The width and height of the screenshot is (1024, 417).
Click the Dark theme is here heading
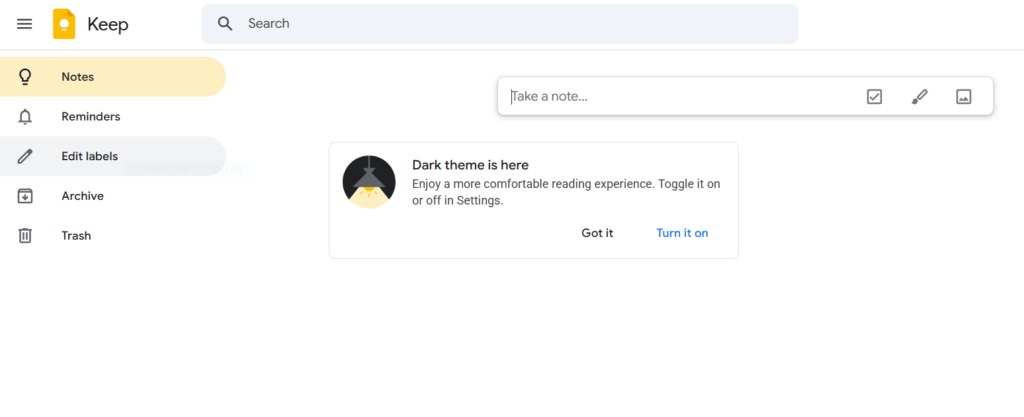470,165
